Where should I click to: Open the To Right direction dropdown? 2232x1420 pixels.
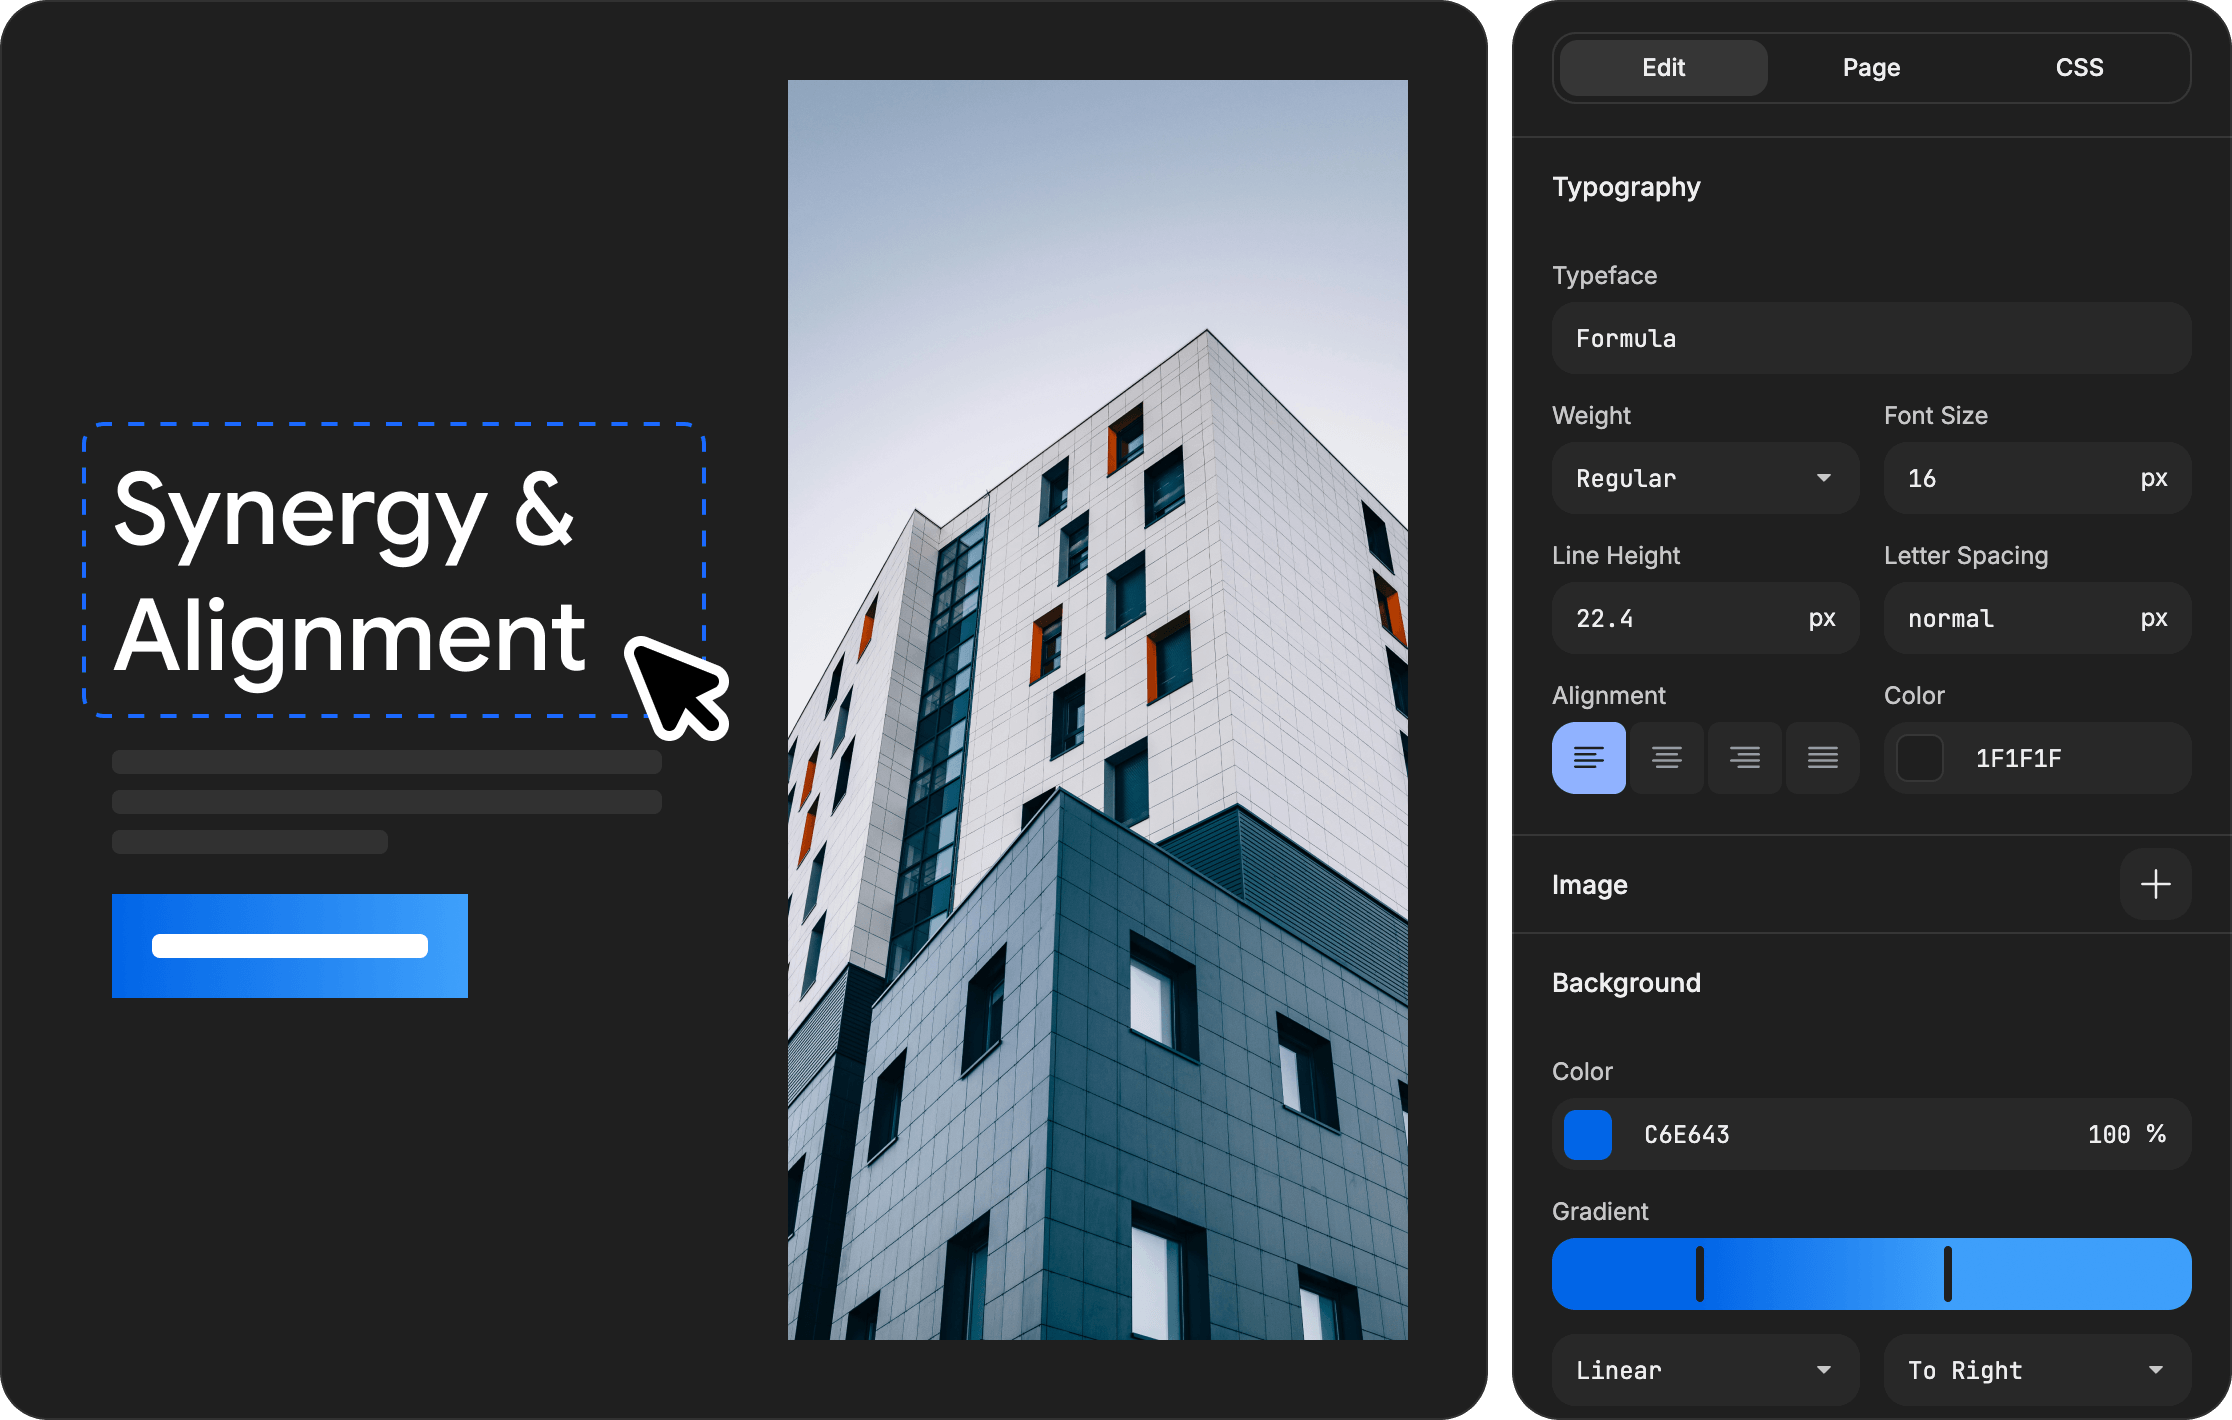coord(2037,1370)
